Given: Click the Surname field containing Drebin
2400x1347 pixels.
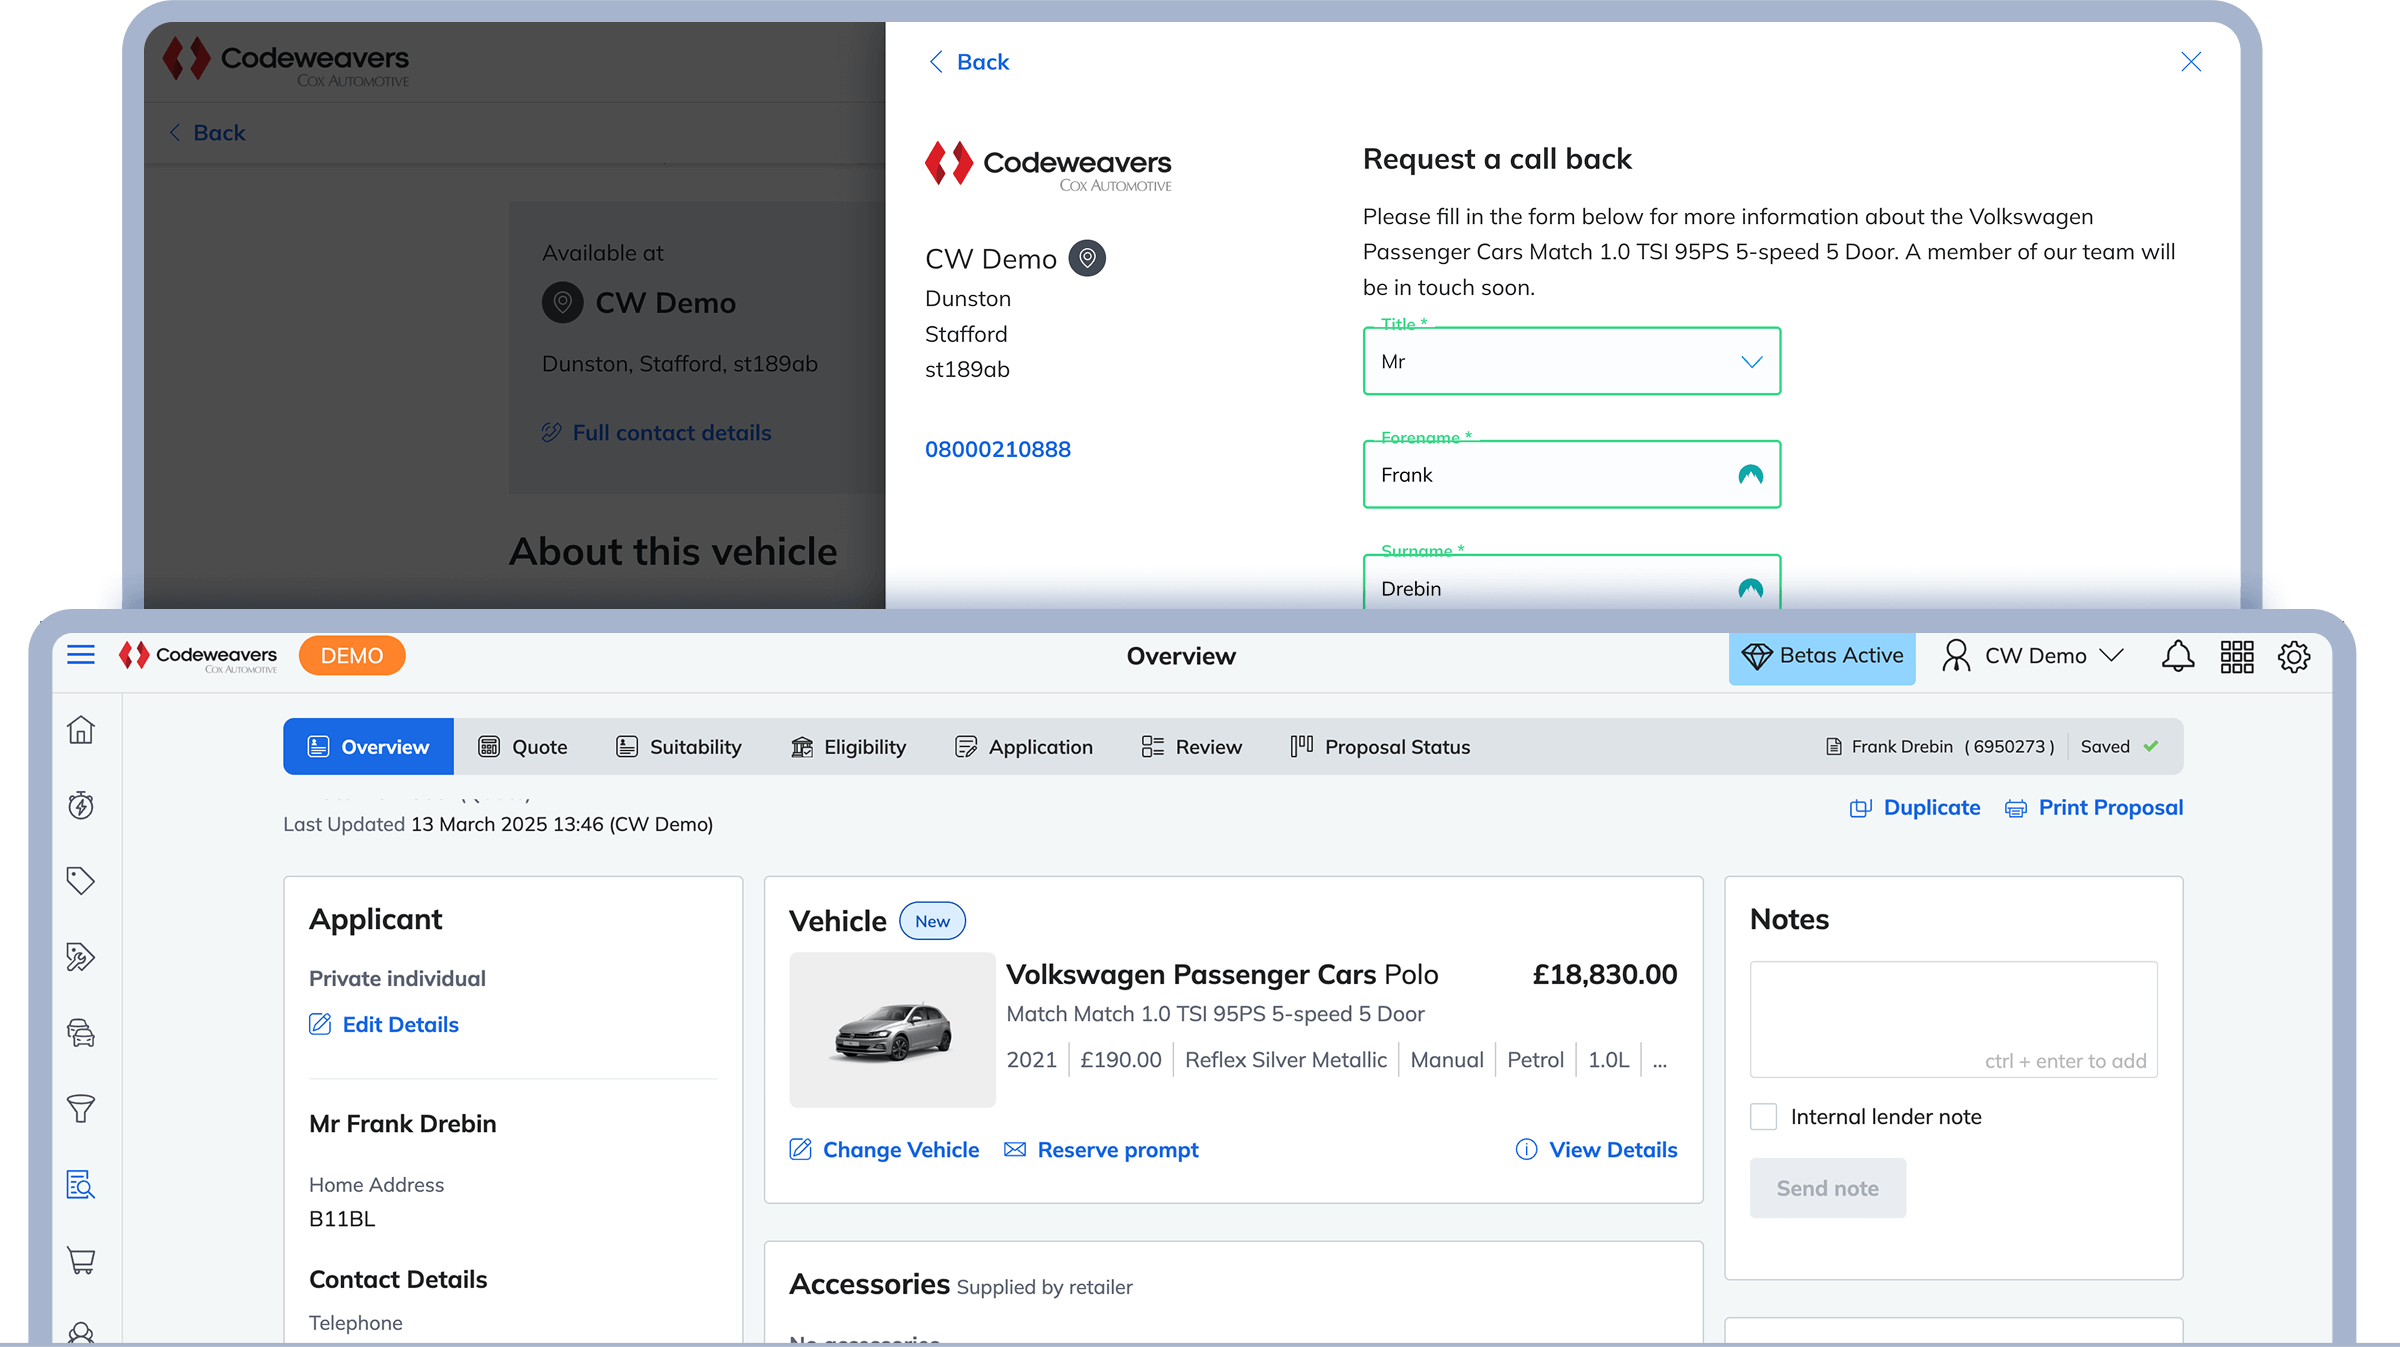Looking at the screenshot, I should coord(1571,583).
